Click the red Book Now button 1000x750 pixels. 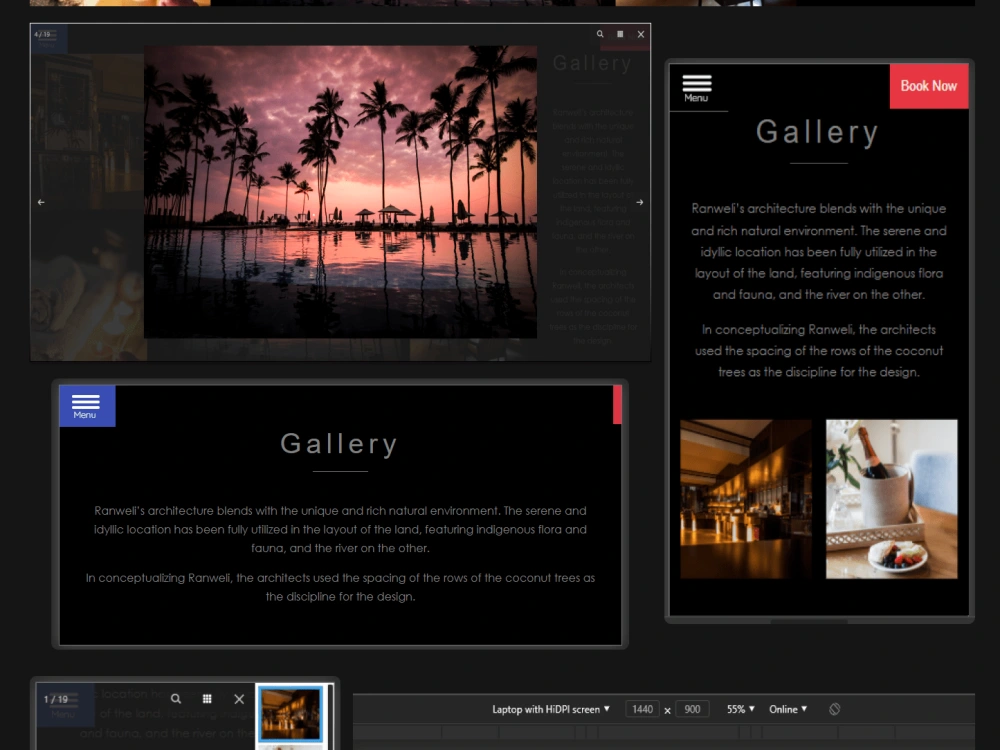[x=929, y=86]
